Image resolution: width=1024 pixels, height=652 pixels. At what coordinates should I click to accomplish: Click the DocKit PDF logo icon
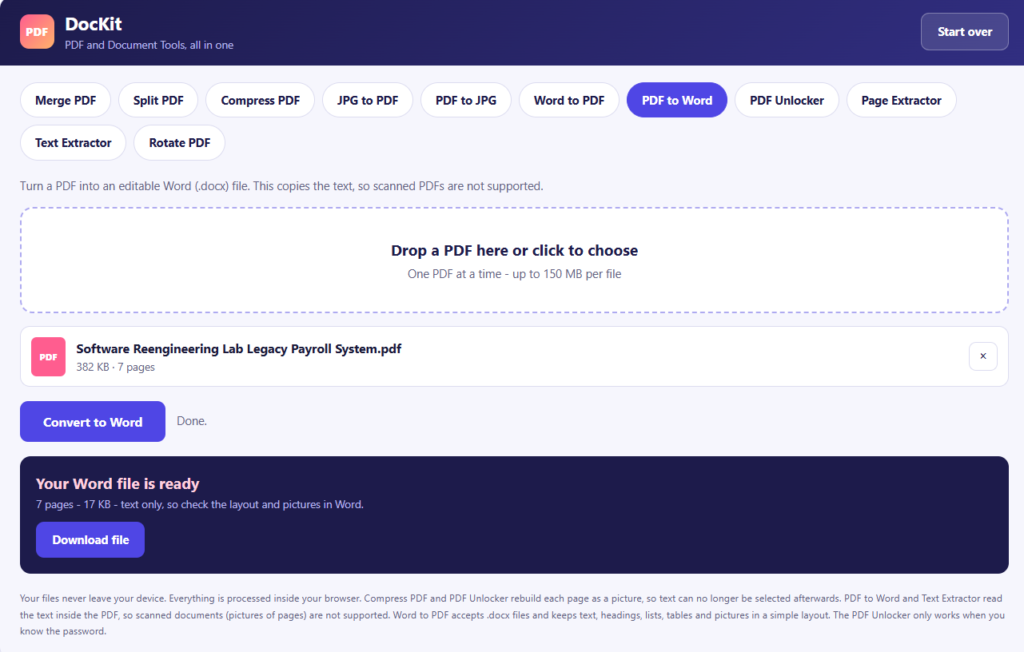37,31
